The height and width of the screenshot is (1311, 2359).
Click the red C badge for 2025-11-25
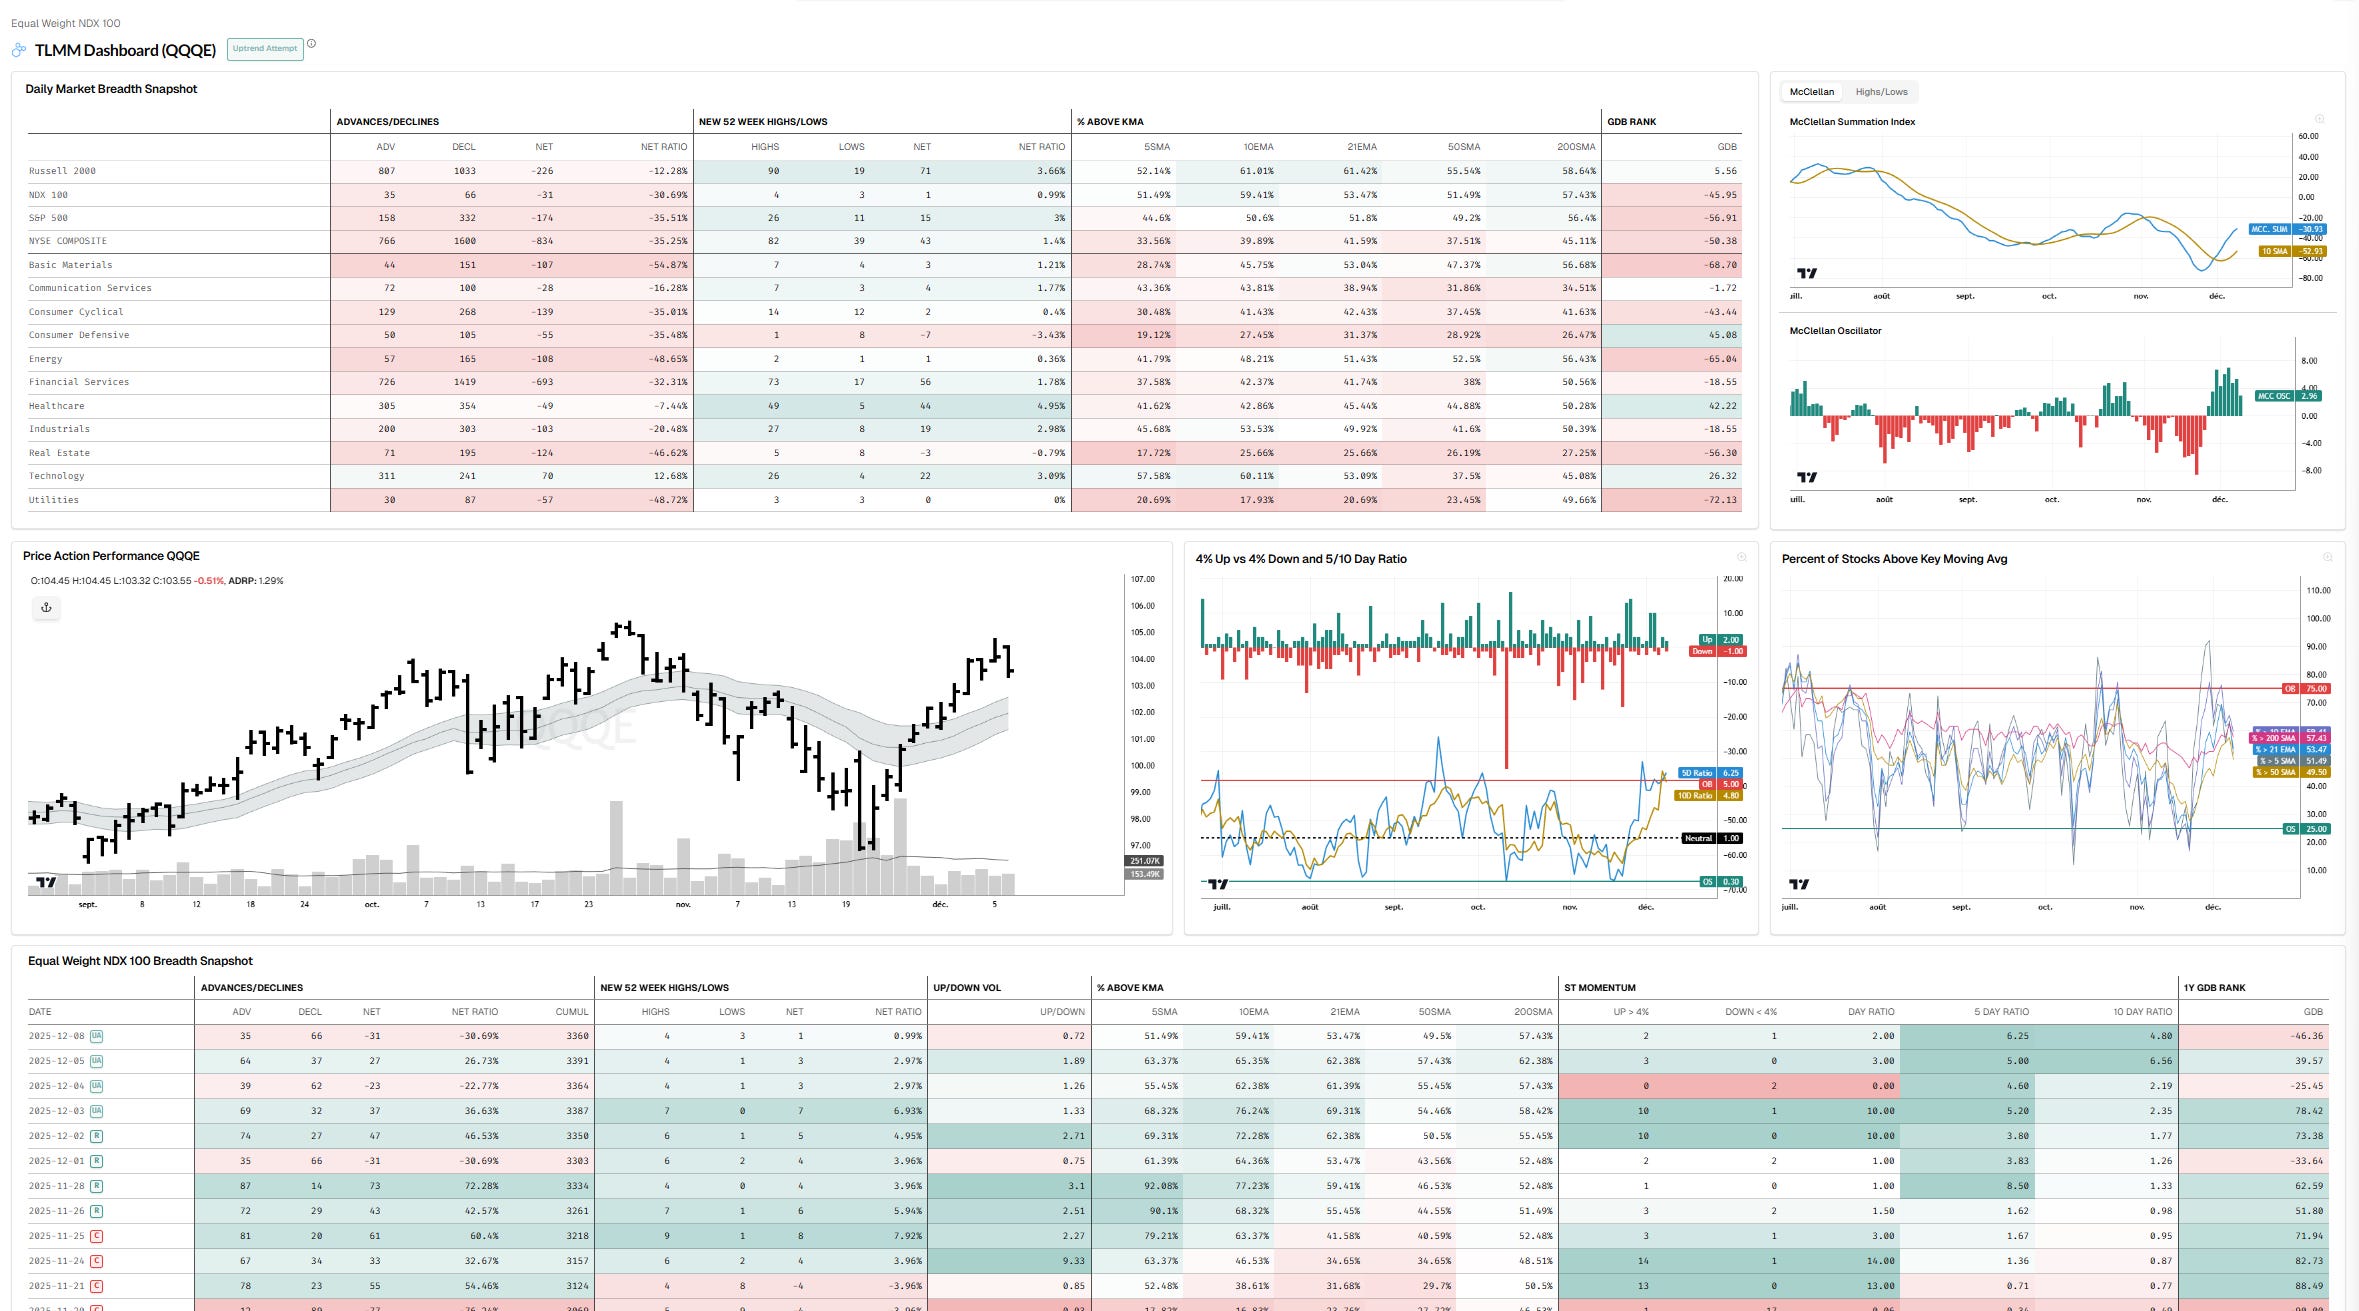(97, 1236)
